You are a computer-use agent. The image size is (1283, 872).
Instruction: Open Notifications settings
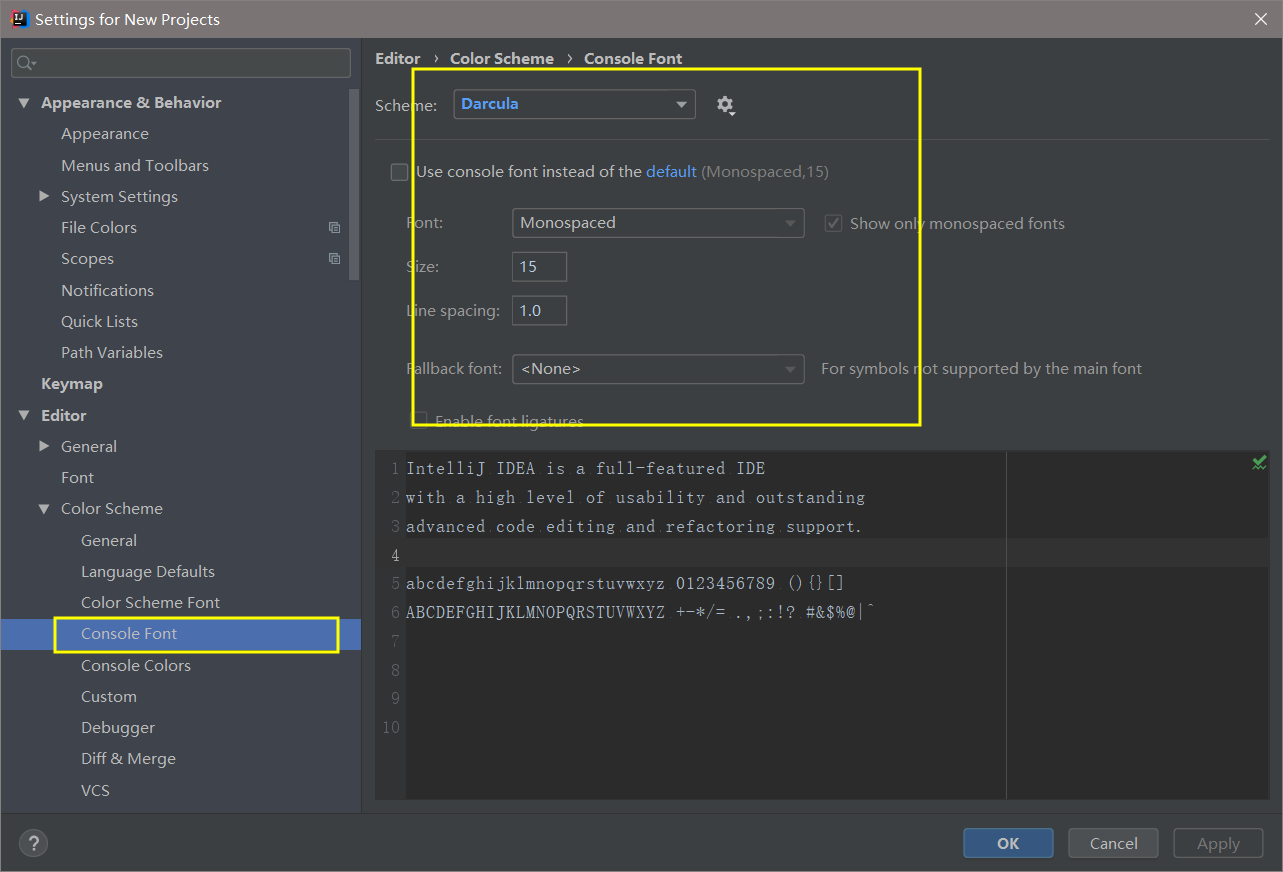click(107, 290)
